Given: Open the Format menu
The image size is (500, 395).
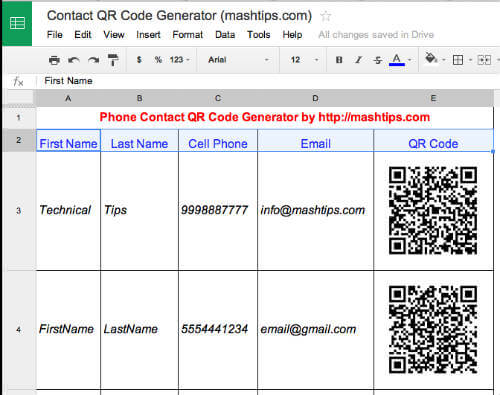Looking at the screenshot, I should coord(187,35).
